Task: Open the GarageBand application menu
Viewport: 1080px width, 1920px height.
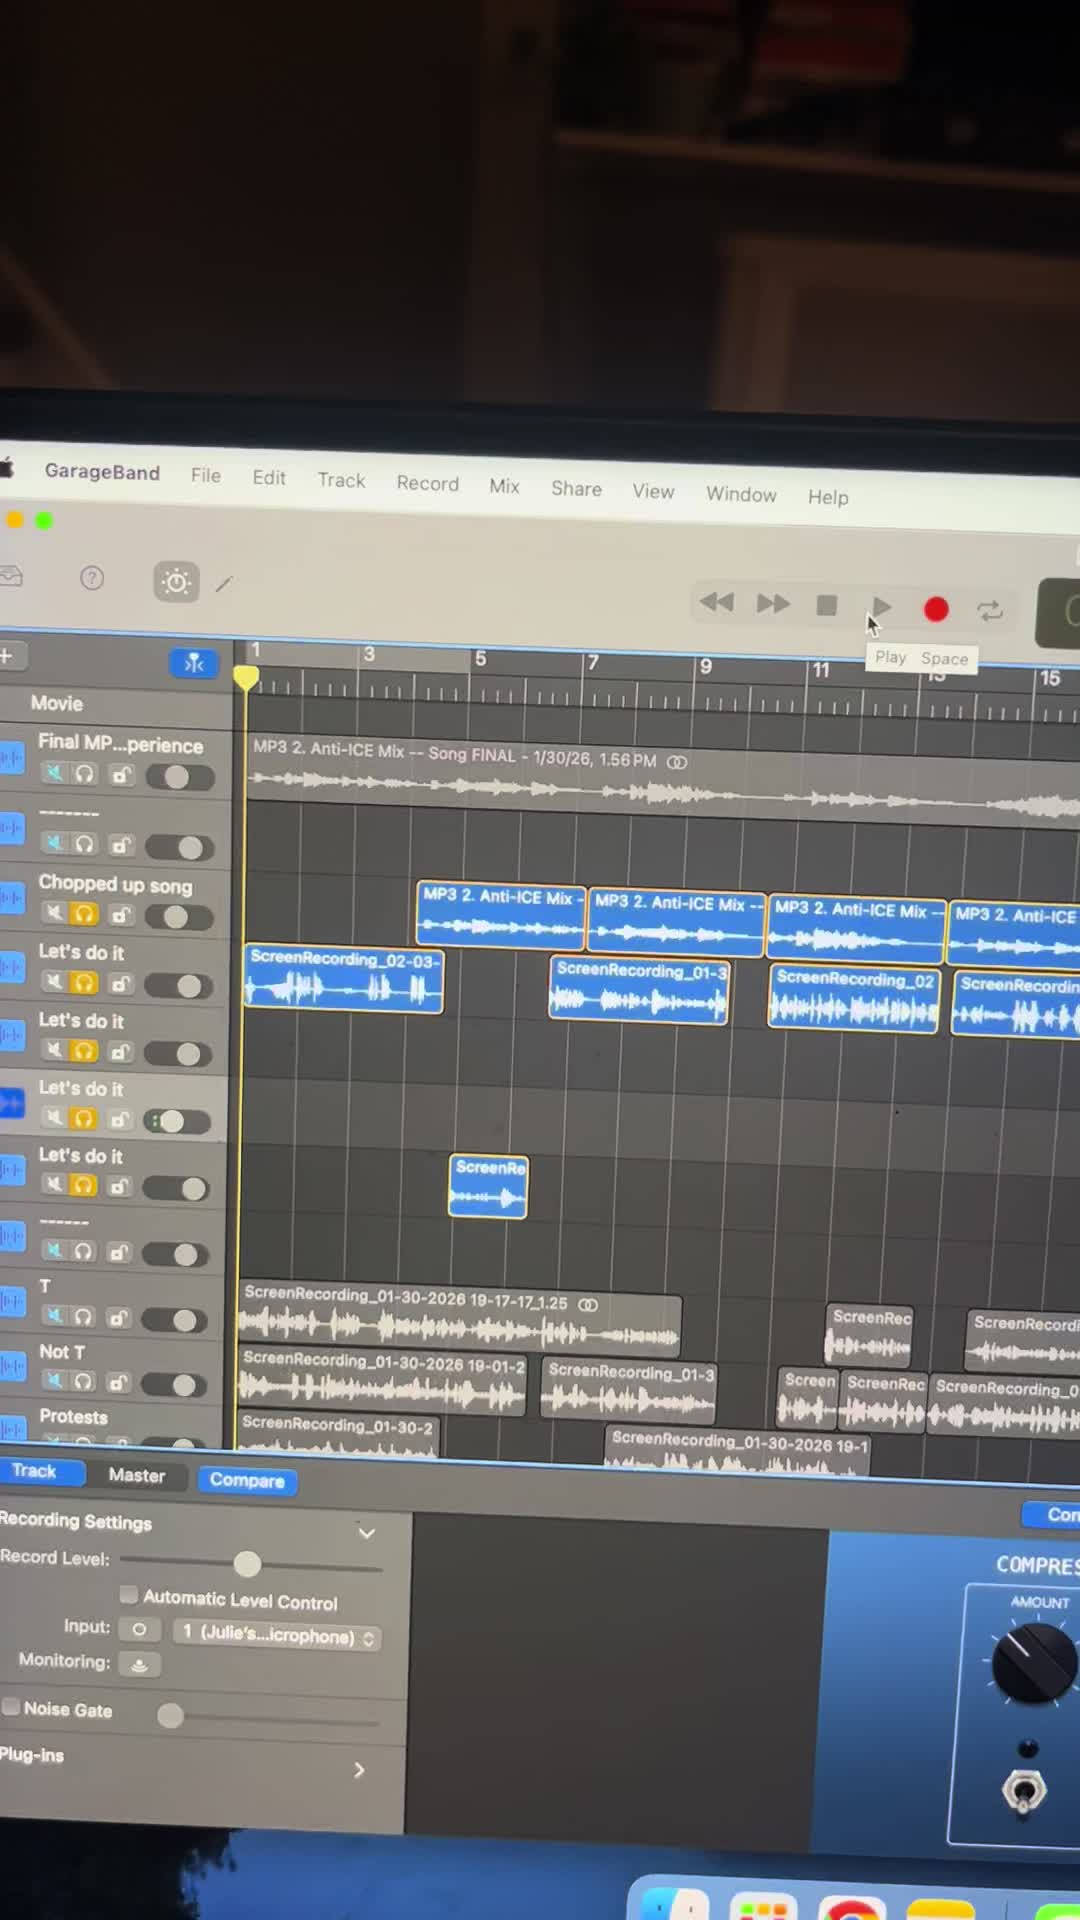Action: coord(102,472)
